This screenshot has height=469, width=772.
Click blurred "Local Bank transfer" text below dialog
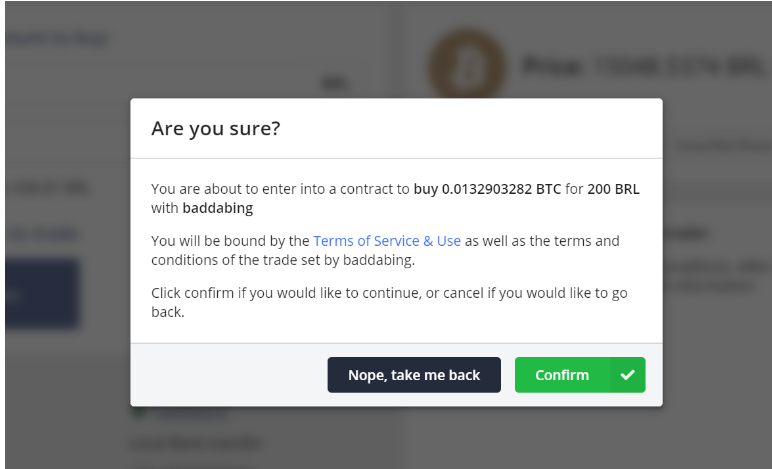tap(196, 443)
